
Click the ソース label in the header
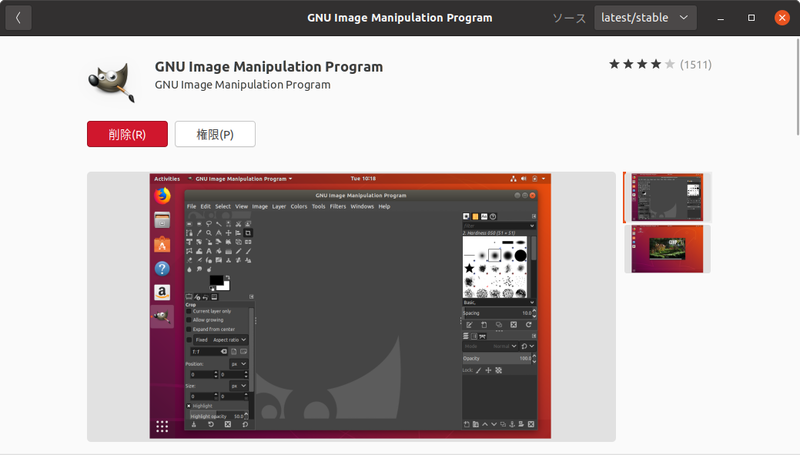[569, 18]
